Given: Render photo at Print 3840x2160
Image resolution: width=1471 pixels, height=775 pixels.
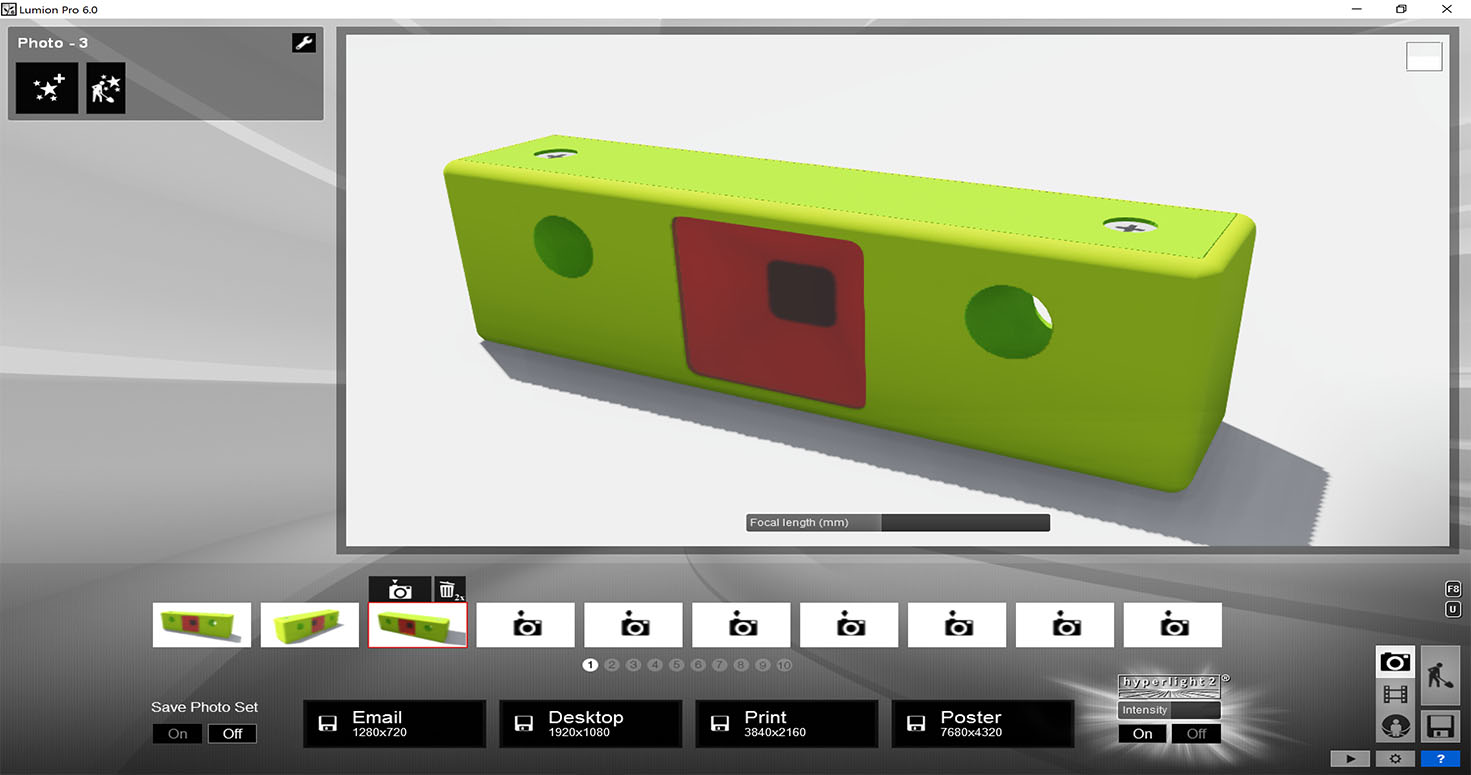Looking at the screenshot, I should coord(787,724).
